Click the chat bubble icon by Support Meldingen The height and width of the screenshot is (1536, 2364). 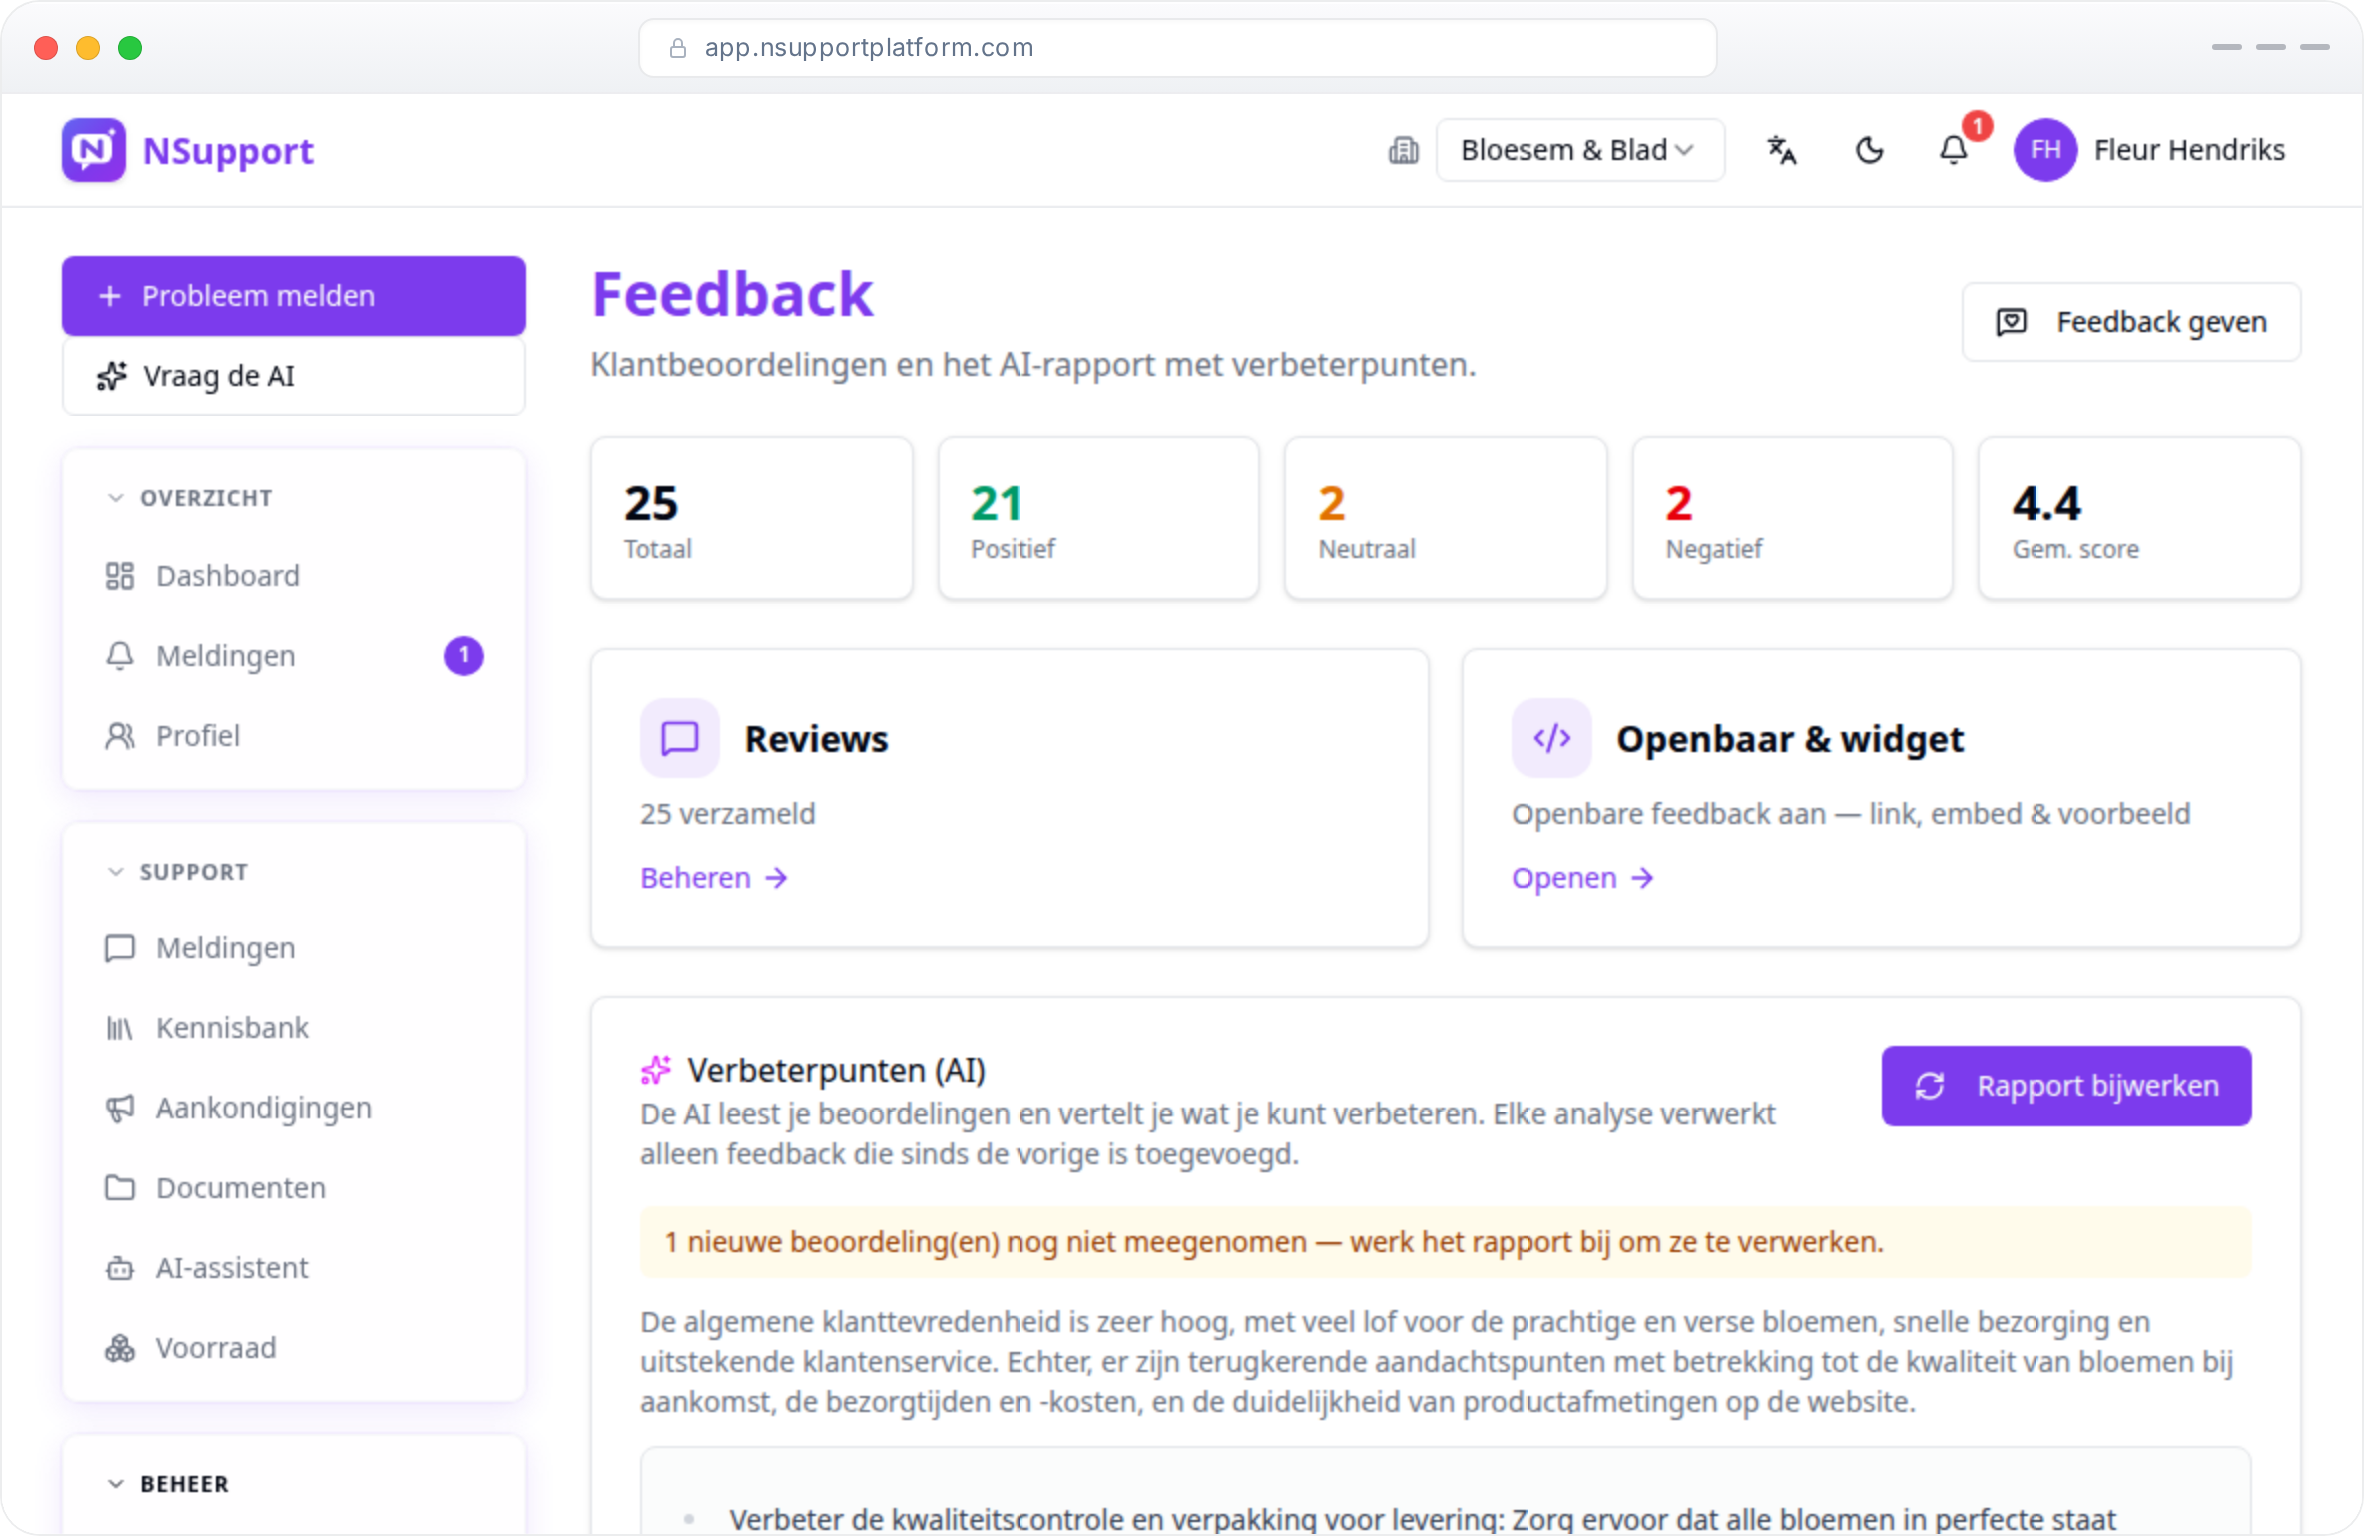point(120,948)
